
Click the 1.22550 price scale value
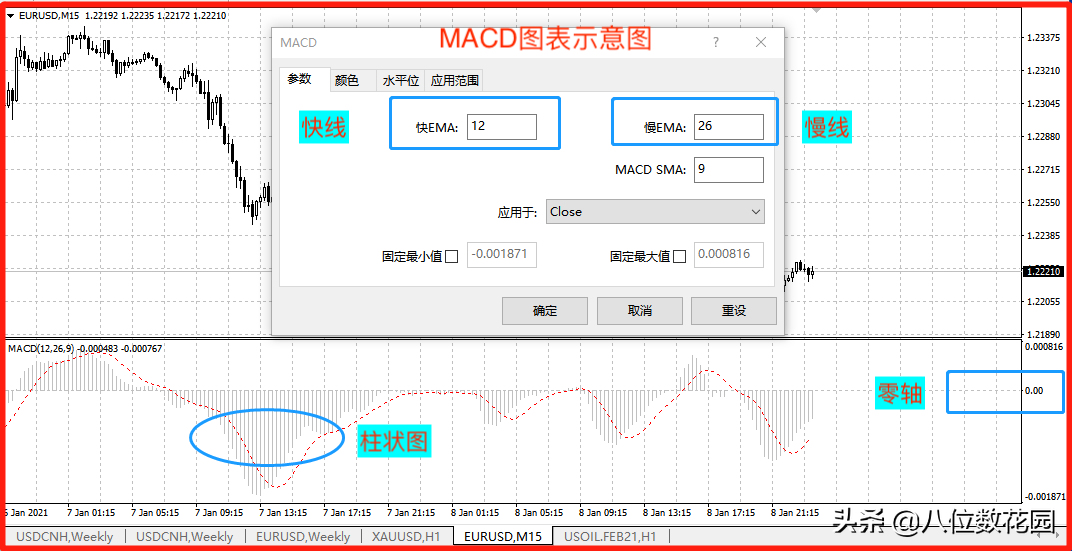tap(1043, 203)
